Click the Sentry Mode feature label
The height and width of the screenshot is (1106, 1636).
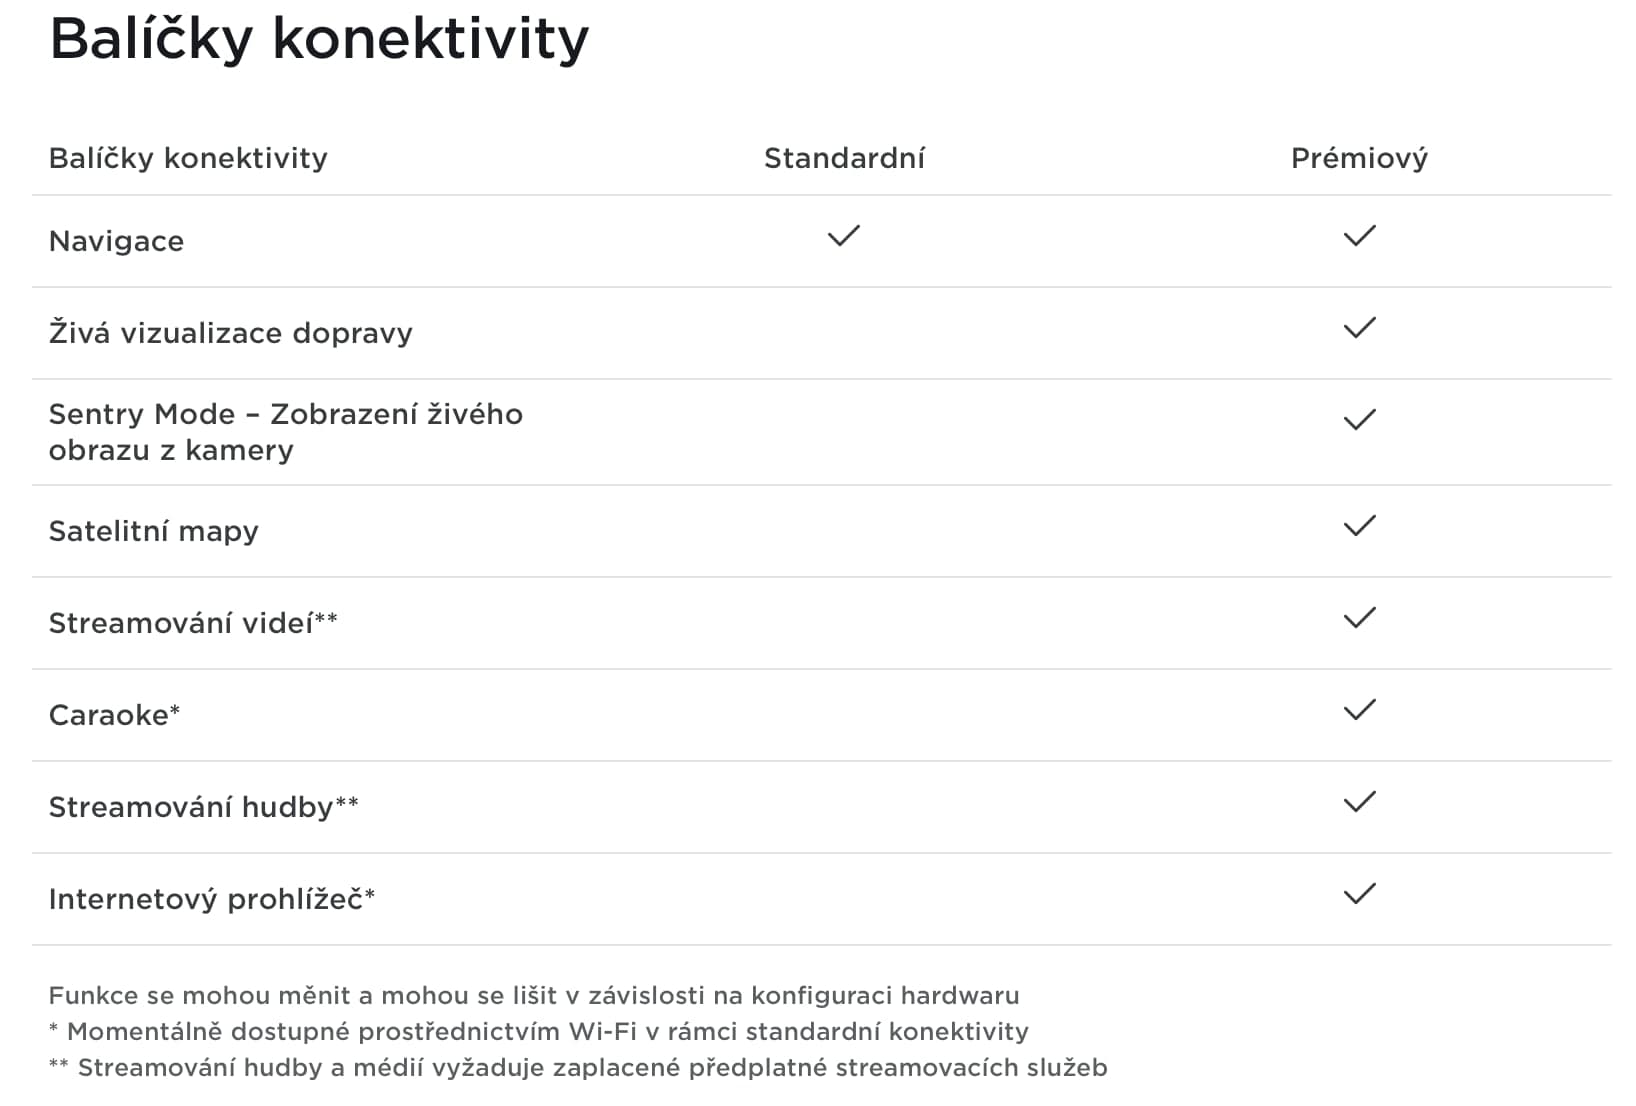[x=285, y=432]
